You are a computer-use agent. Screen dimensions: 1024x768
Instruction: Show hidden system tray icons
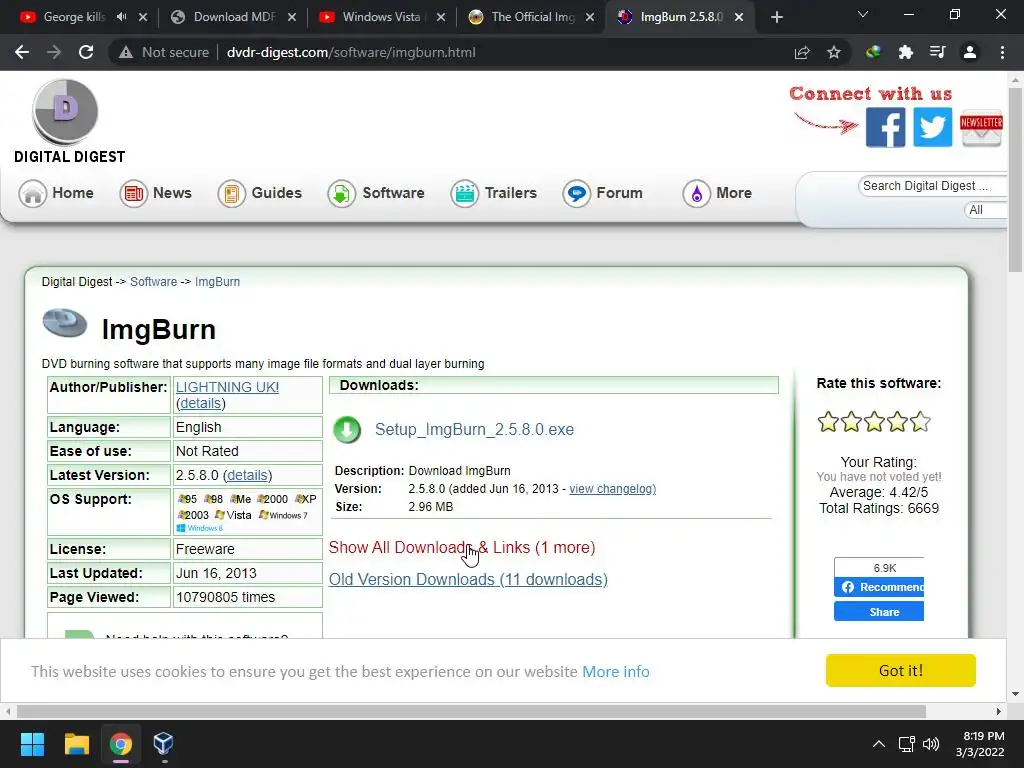click(x=879, y=744)
